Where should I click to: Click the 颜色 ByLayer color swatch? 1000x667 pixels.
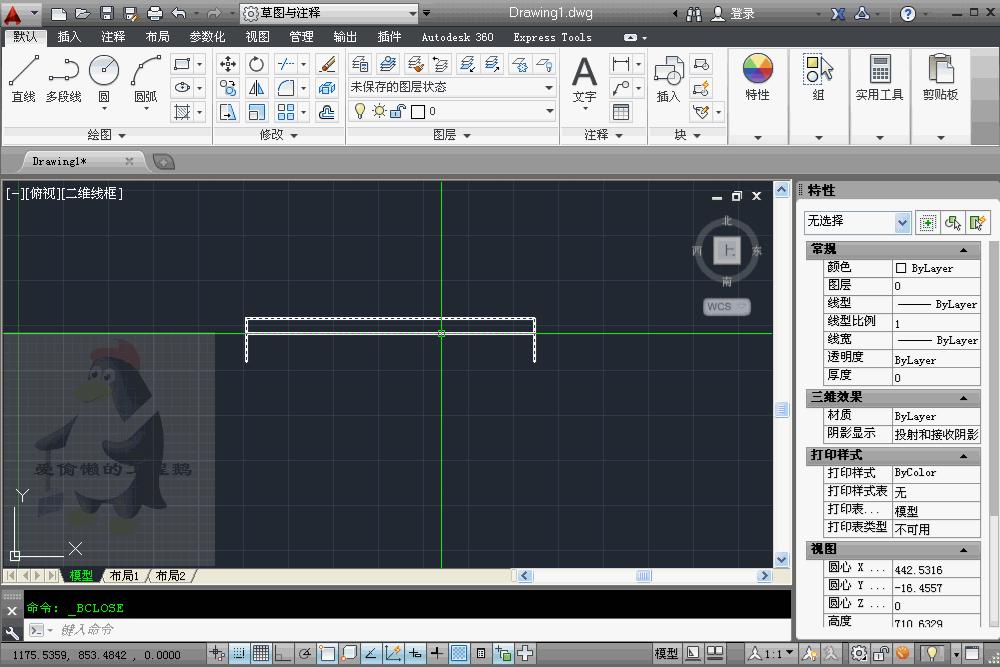[901, 268]
